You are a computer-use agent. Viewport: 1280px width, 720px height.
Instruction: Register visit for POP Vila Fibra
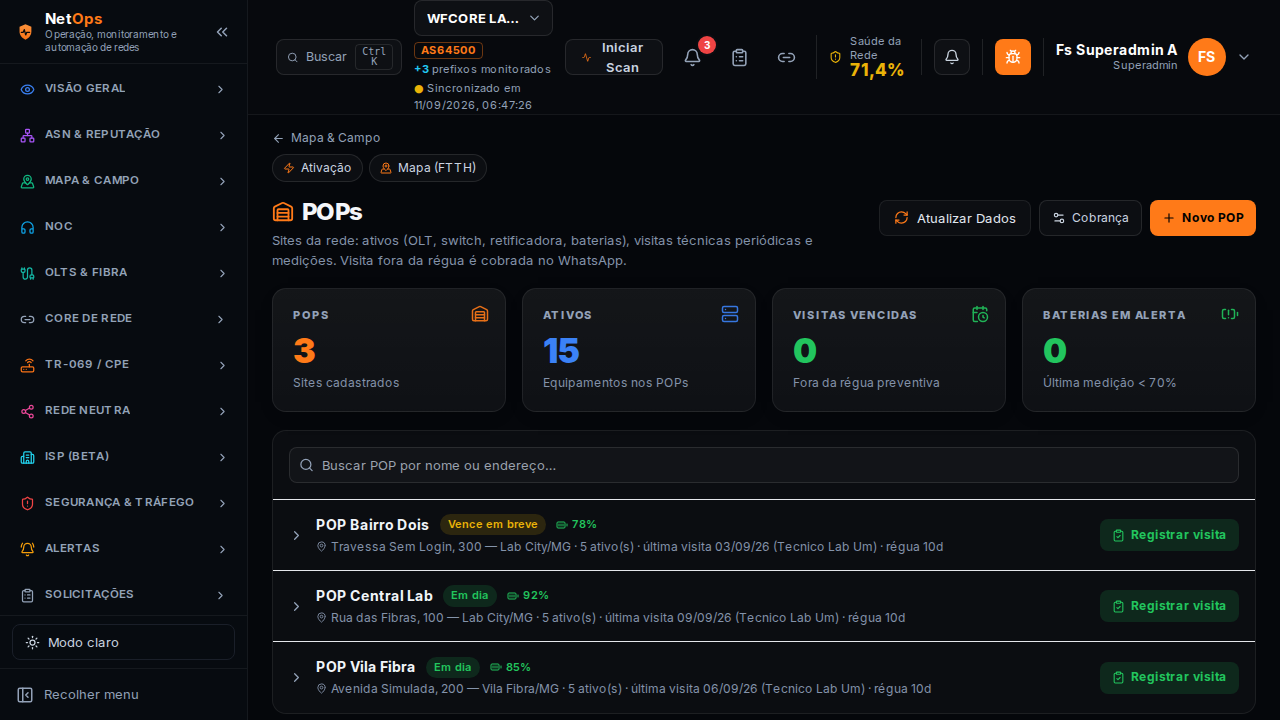pos(1169,677)
